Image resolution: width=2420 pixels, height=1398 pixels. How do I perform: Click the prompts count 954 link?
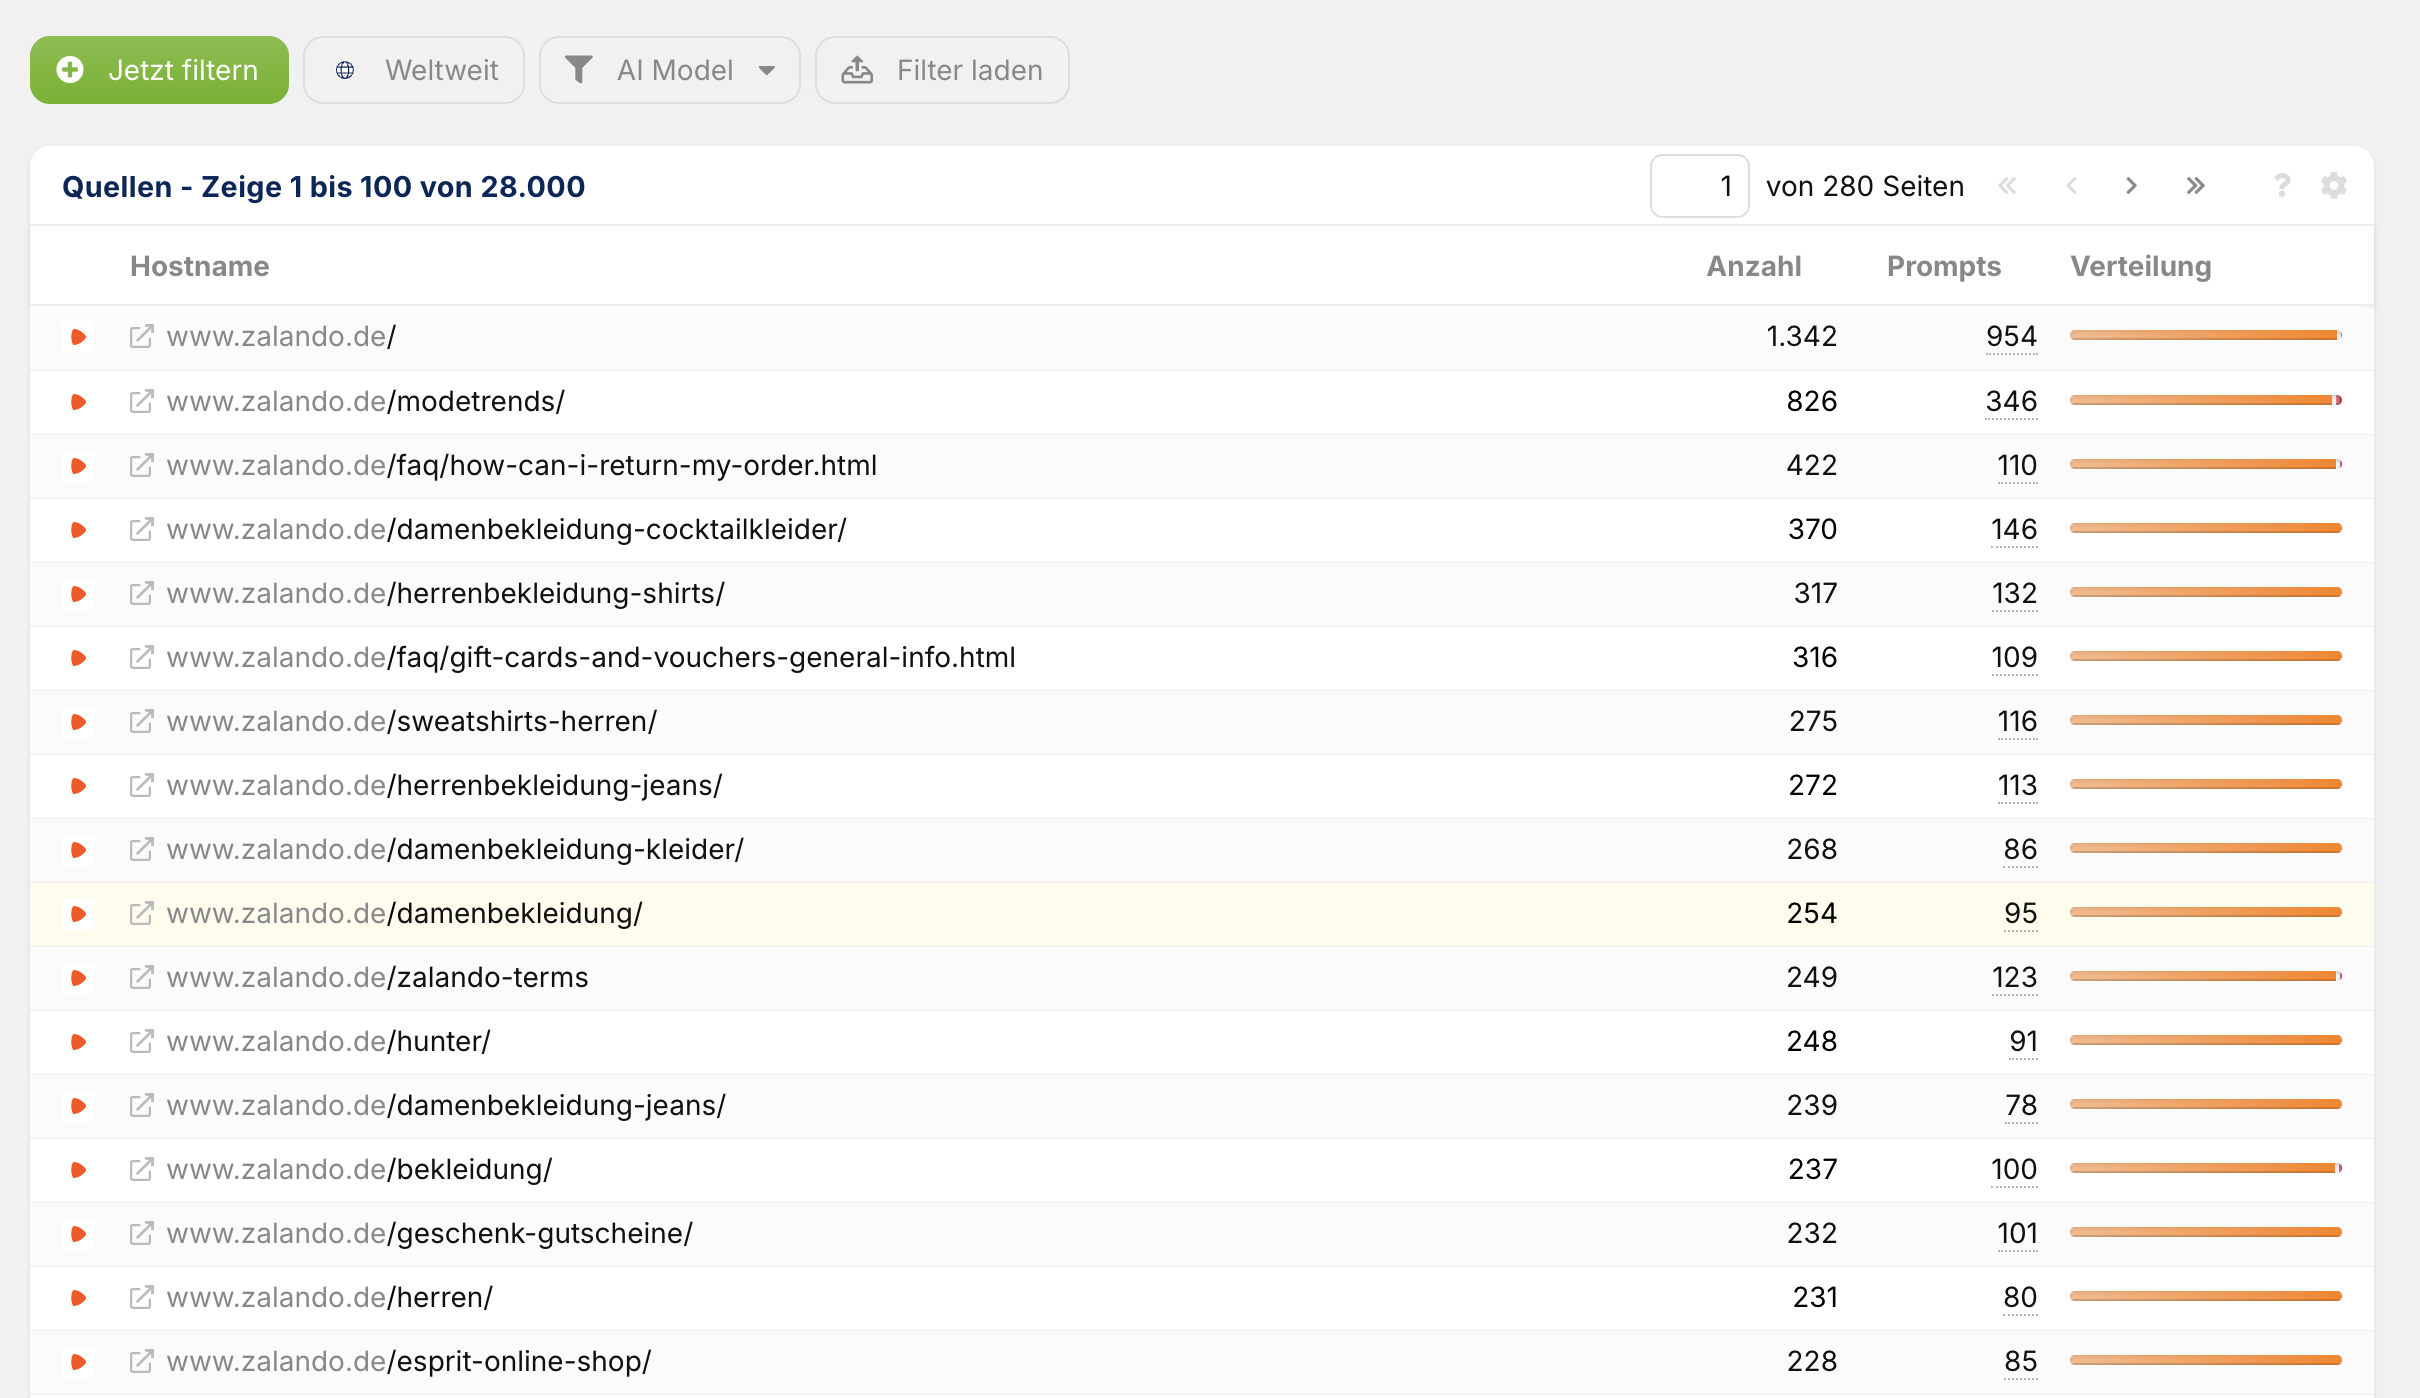[x=2011, y=337]
